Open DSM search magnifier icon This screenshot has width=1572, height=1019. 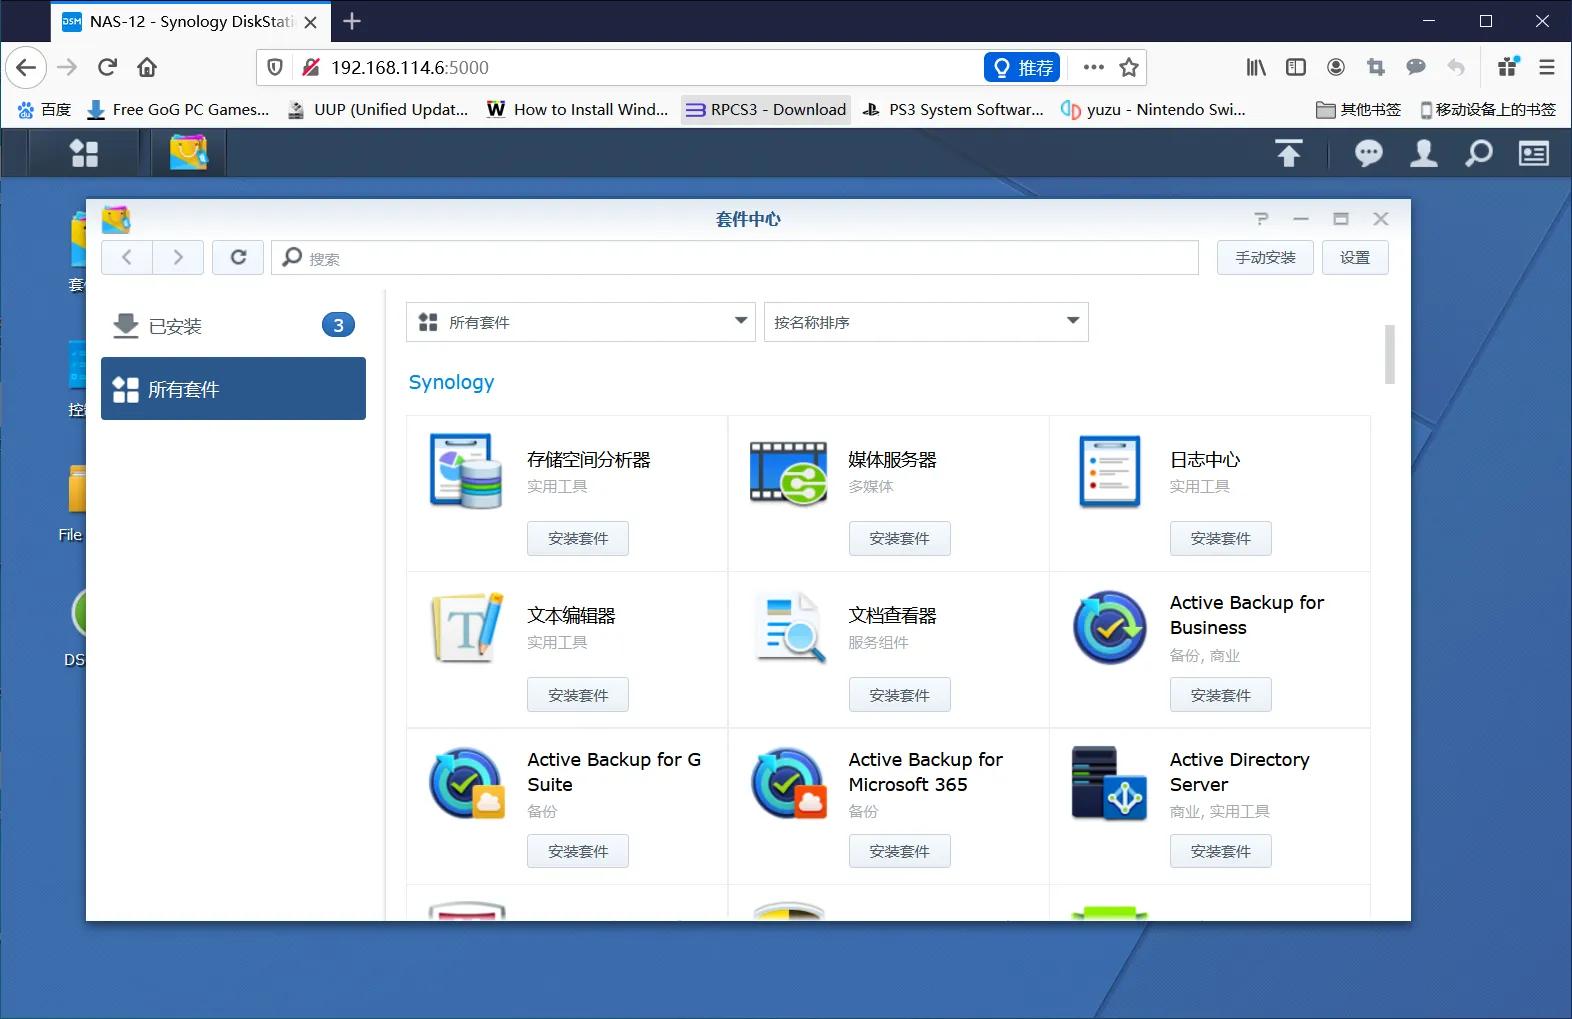click(x=1479, y=153)
